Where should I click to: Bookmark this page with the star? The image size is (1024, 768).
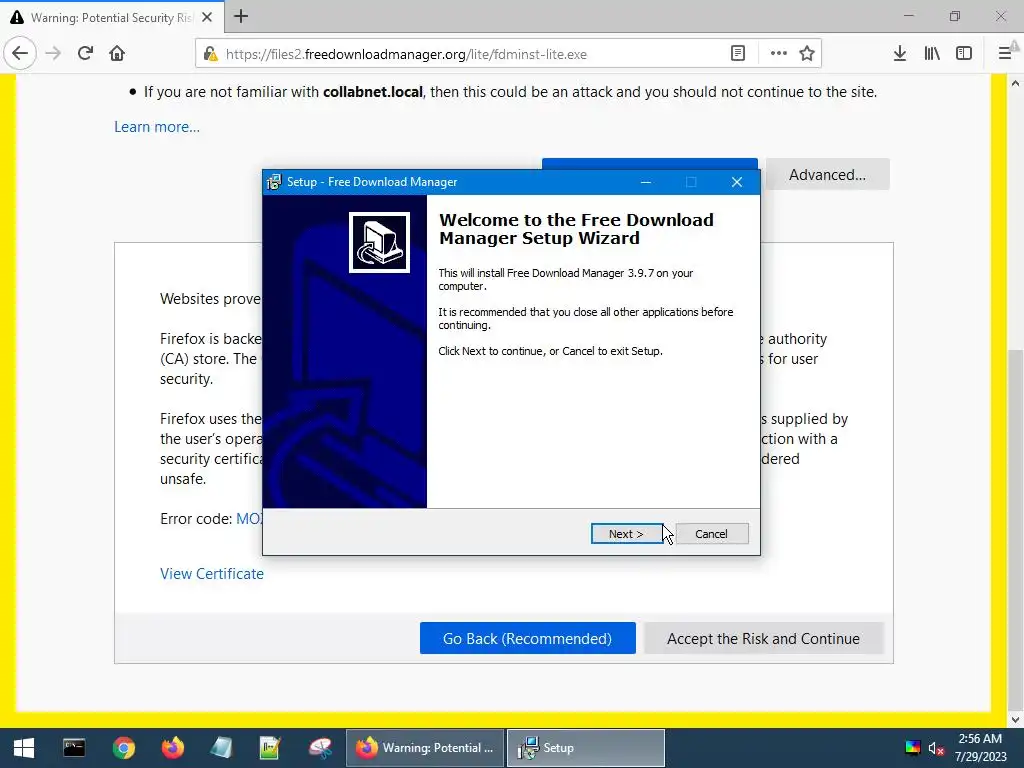coord(807,54)
